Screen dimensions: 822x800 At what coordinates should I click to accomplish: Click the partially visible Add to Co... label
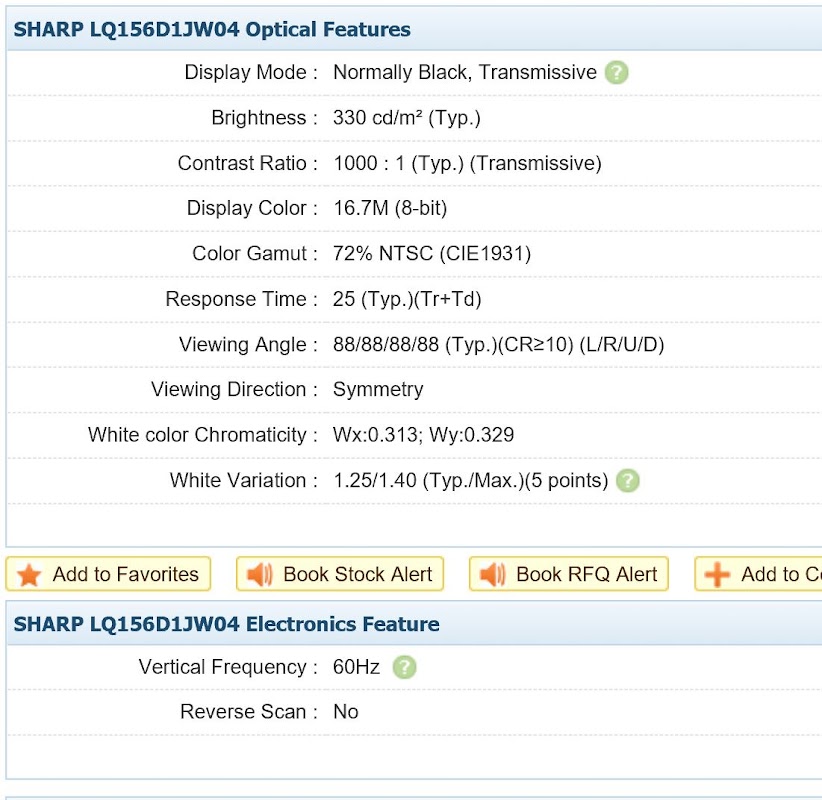click(x=781, y=574)
